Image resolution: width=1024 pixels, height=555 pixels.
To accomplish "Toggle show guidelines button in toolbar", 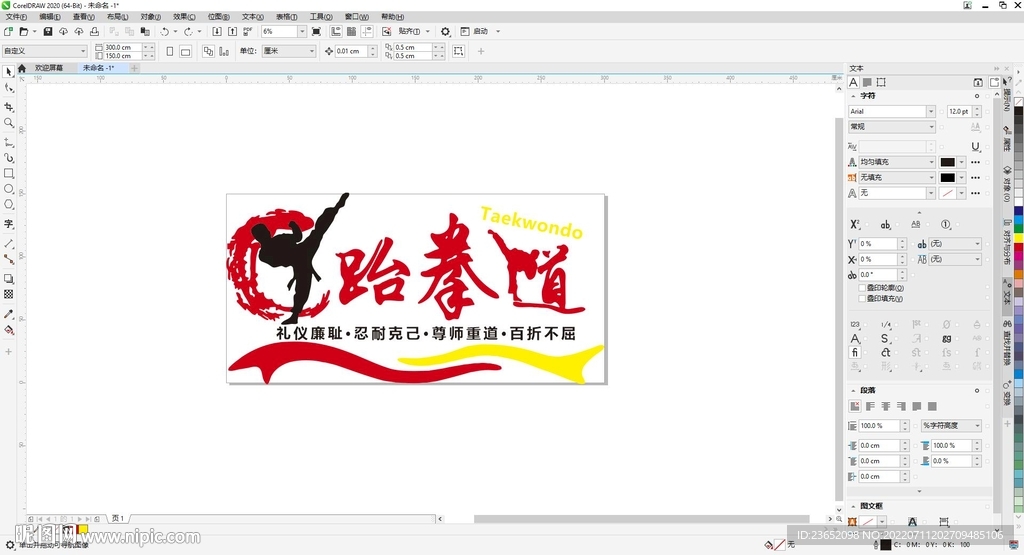I will 367,31.
